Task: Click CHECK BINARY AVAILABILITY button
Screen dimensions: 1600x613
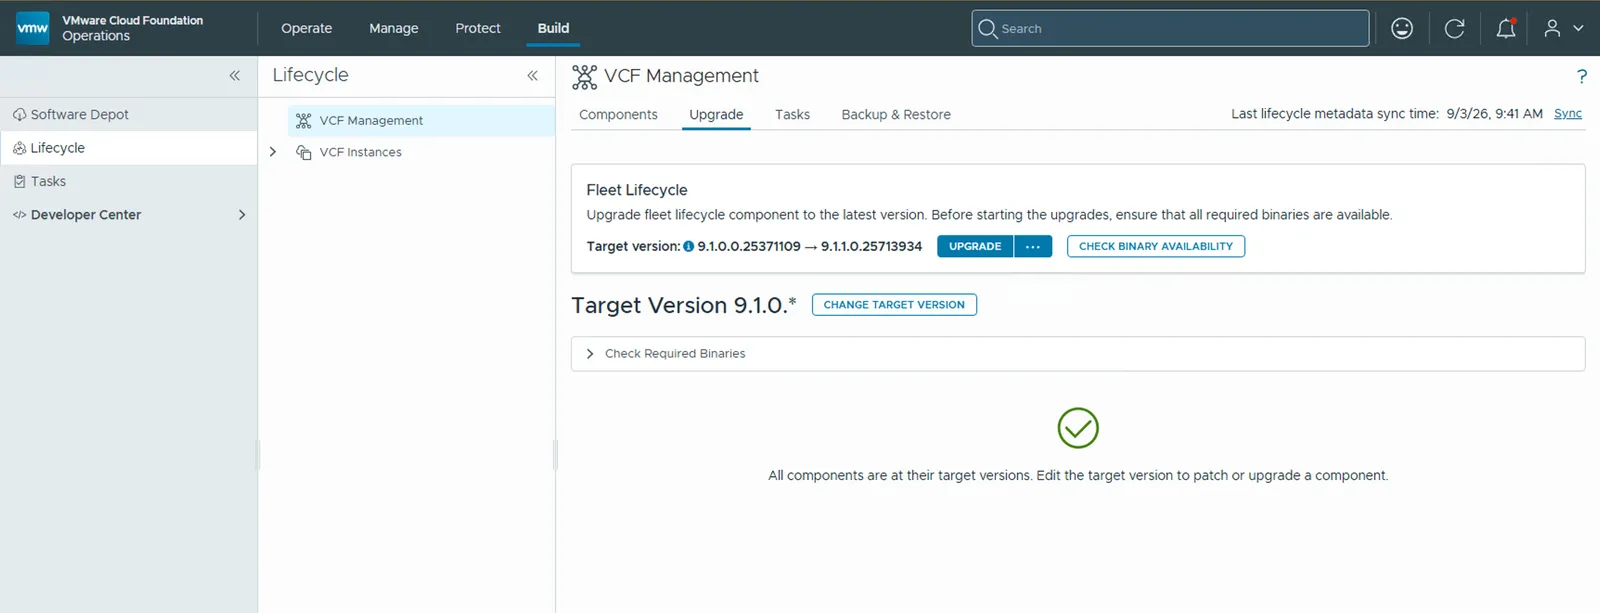Action: coord(1156,246)
